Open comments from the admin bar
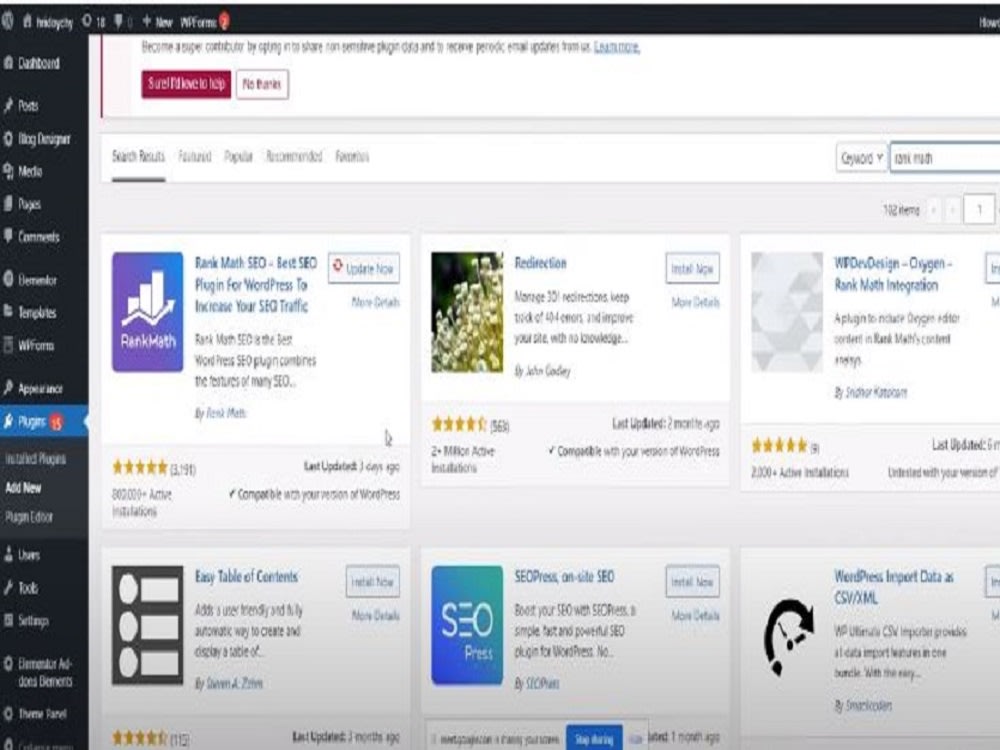 [123, 22]
